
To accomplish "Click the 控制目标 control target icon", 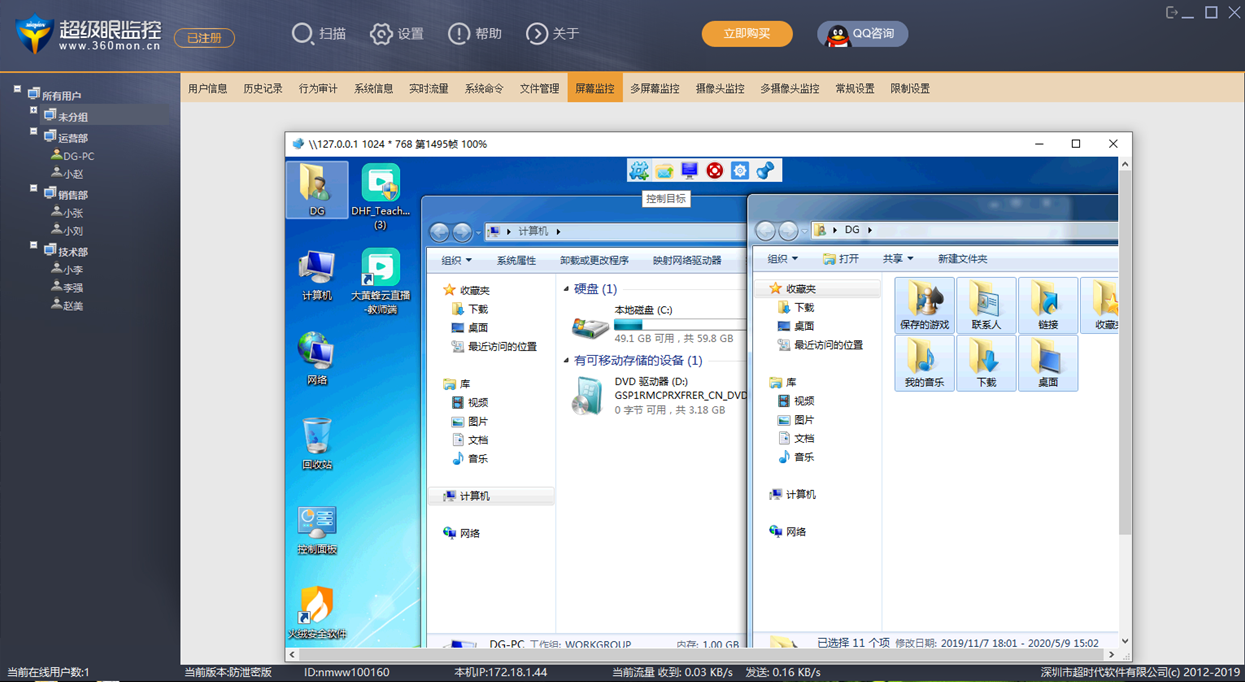I will (x=639, y=171).
